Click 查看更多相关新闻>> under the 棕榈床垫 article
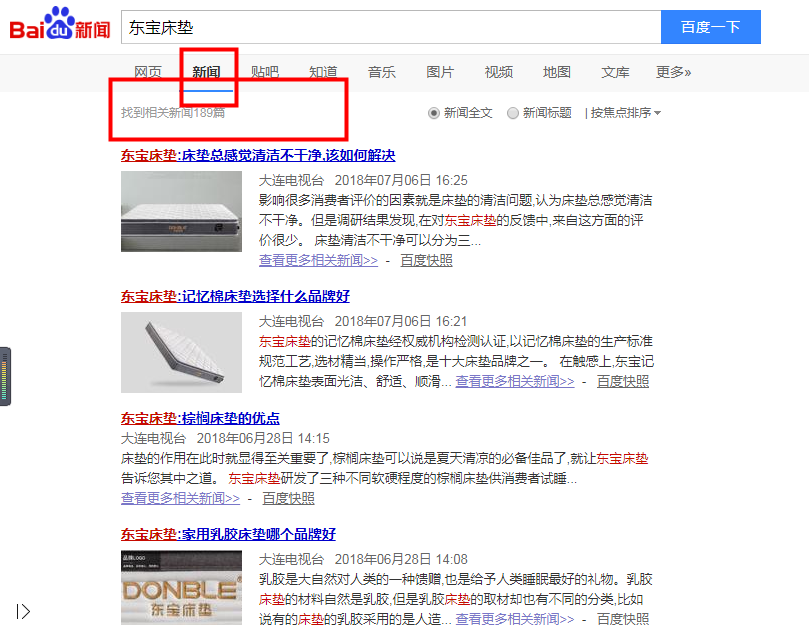The image size is (809, 625). coord(181,498)
